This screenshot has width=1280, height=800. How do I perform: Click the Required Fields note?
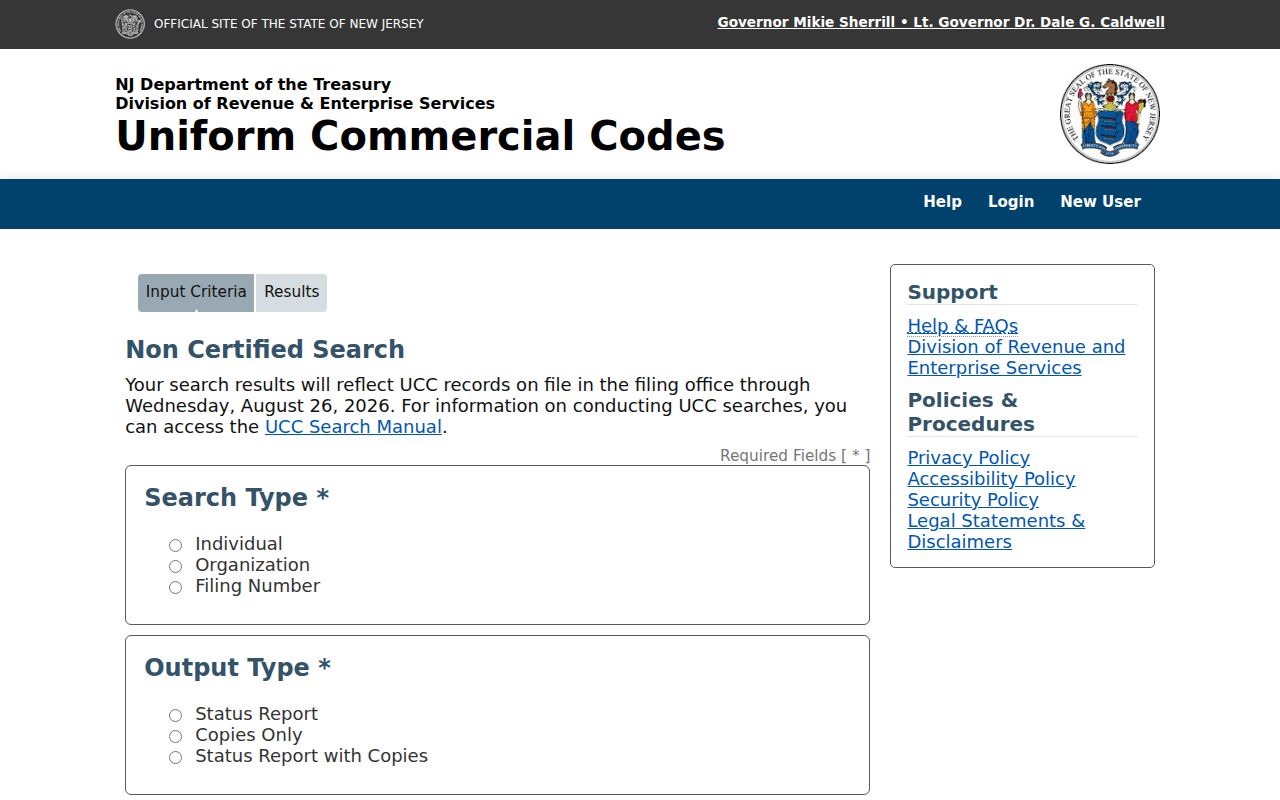(x=795, y=456)
